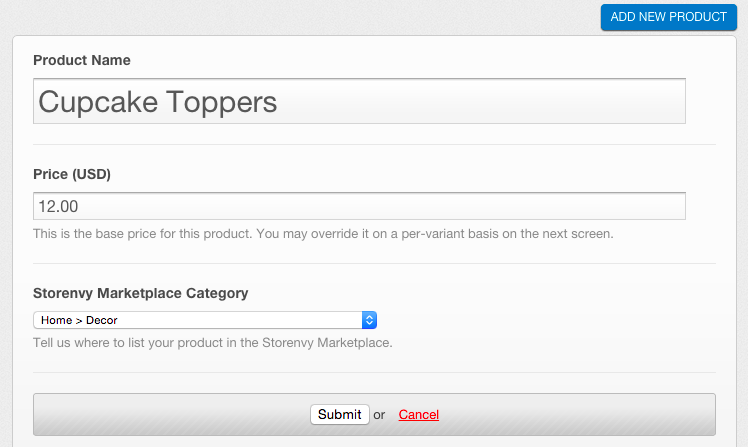Viewport: 748px width, 447px height.
Task: Focus the Product Name input field
Action: 359,101
